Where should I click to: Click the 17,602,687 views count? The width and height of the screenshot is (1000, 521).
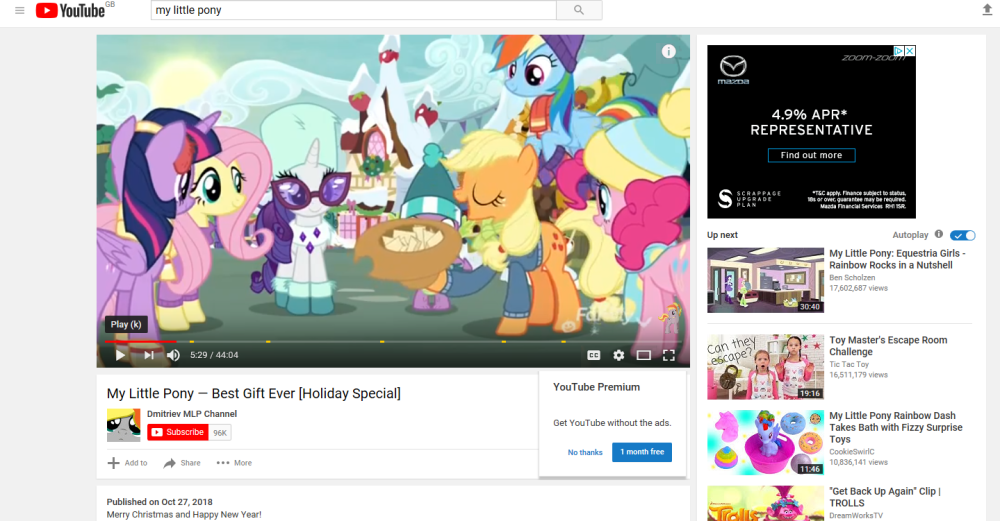click(858, 288)
